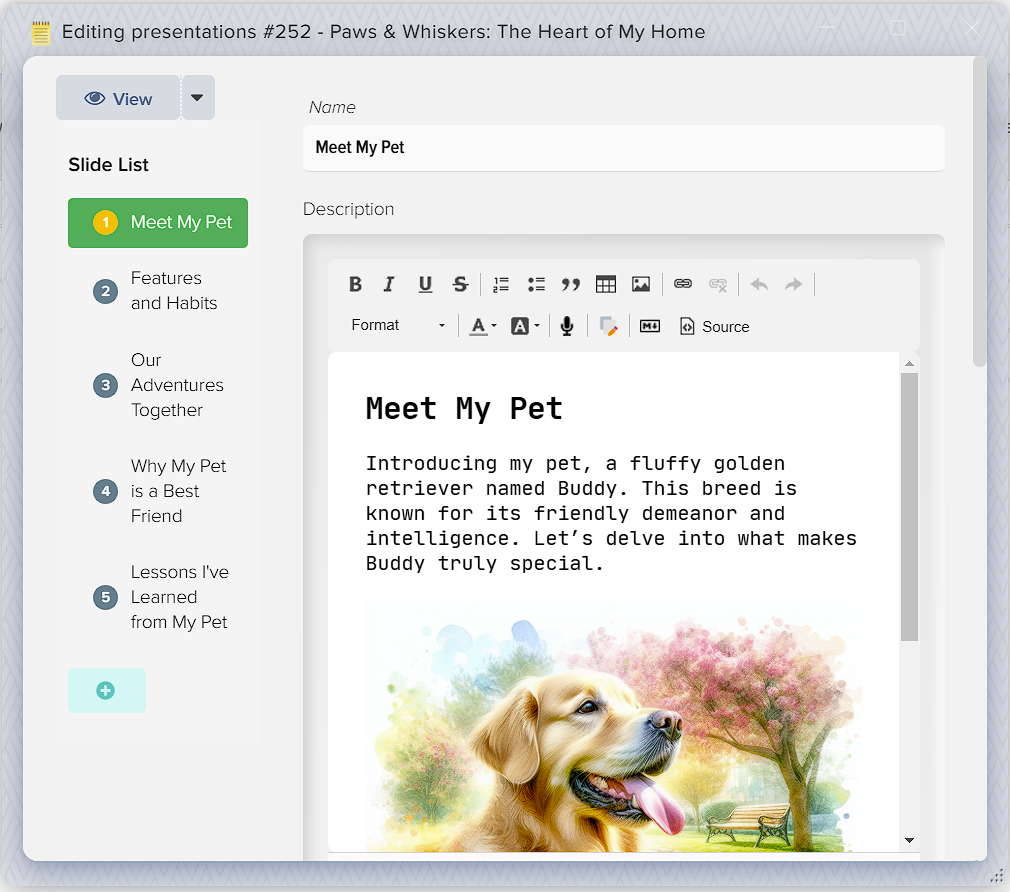The image size is (1010, 892).
Task: Click the slide number 3 badge
Action: click(106, 385)
